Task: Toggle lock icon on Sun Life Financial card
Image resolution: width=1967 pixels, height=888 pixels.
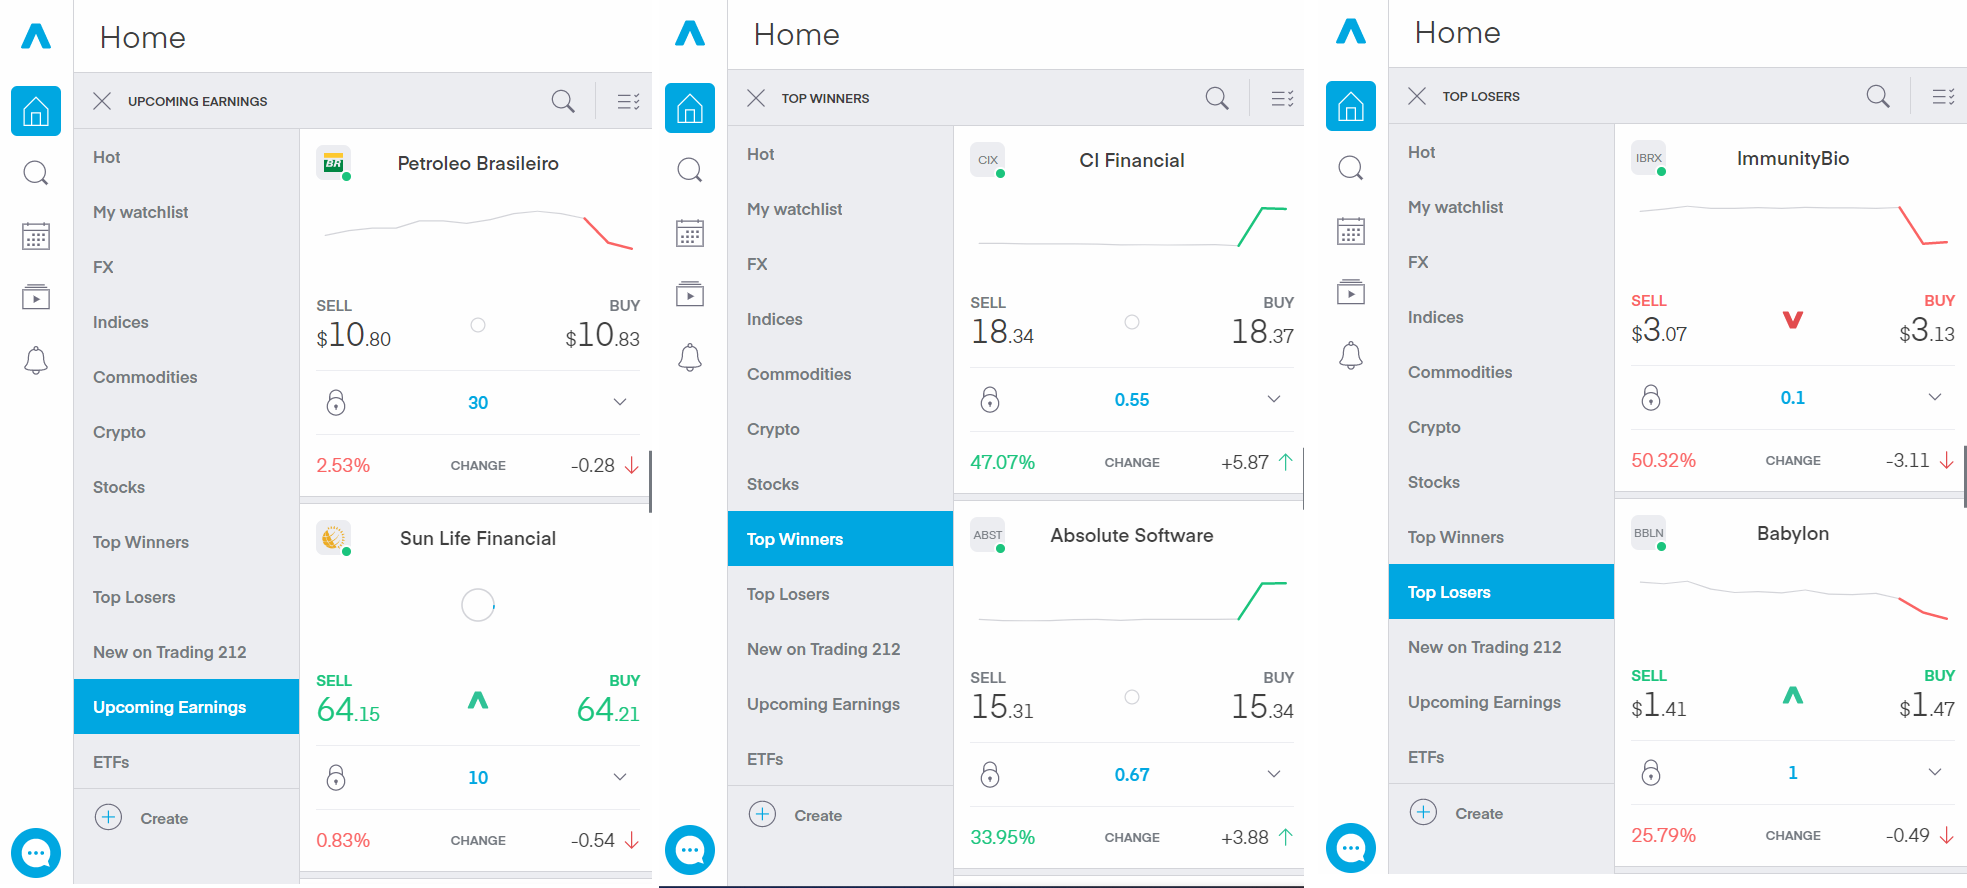Action: [336, 777]
